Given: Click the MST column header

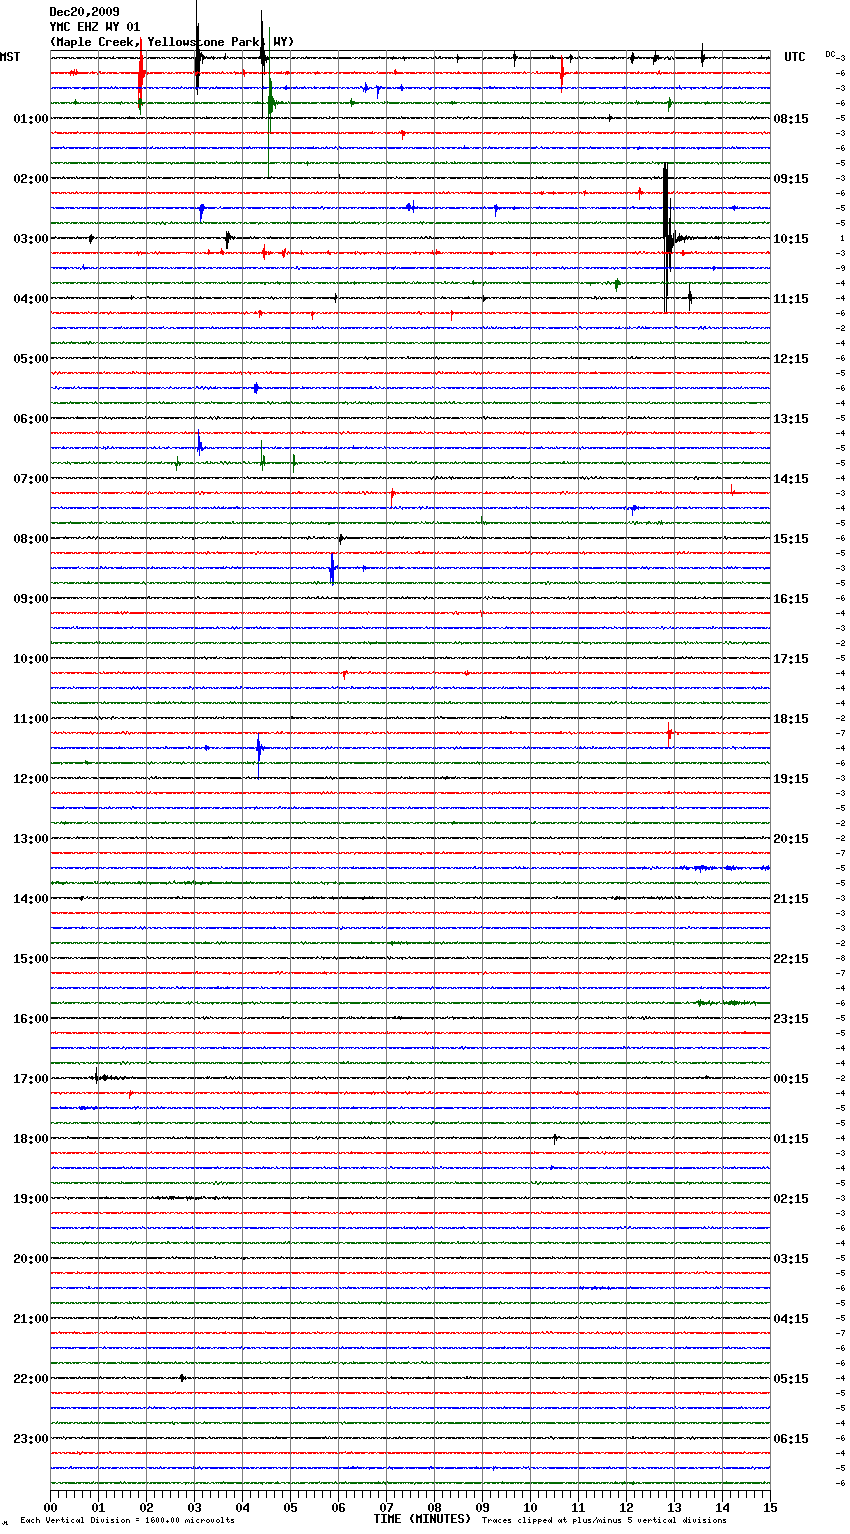Looking at the screenshot, I should pyautogui.click(x=10, y=57).
